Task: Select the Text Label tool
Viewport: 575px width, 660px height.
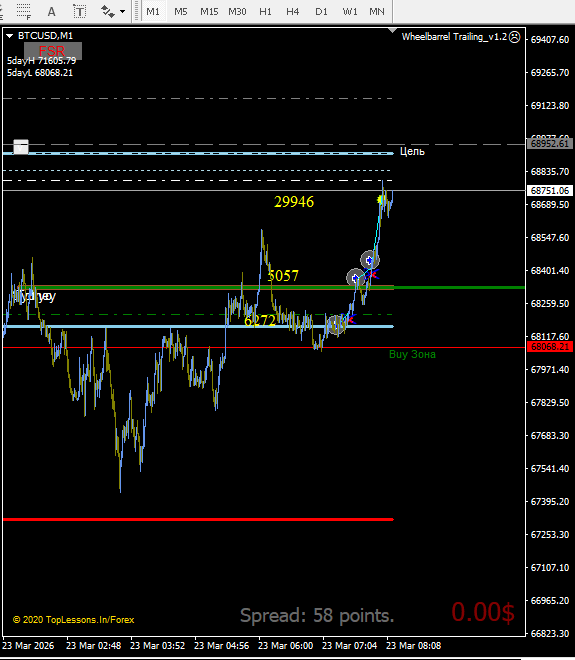Action: (80, 11)
